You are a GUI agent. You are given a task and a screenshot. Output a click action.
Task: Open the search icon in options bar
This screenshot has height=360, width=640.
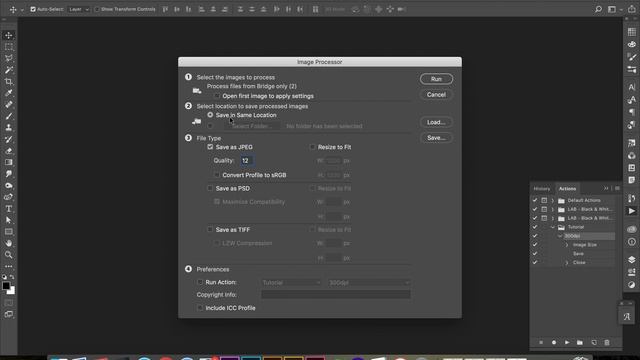tap(598, 9)
